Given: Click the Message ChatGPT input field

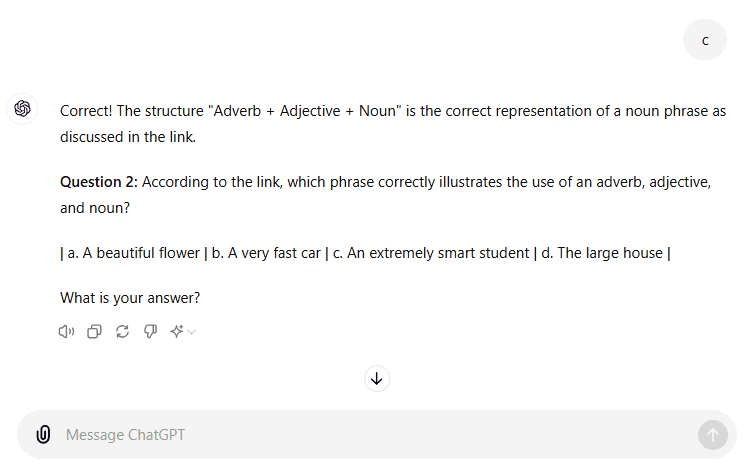Looking at the screenshot, I should [x=376, y=434].
